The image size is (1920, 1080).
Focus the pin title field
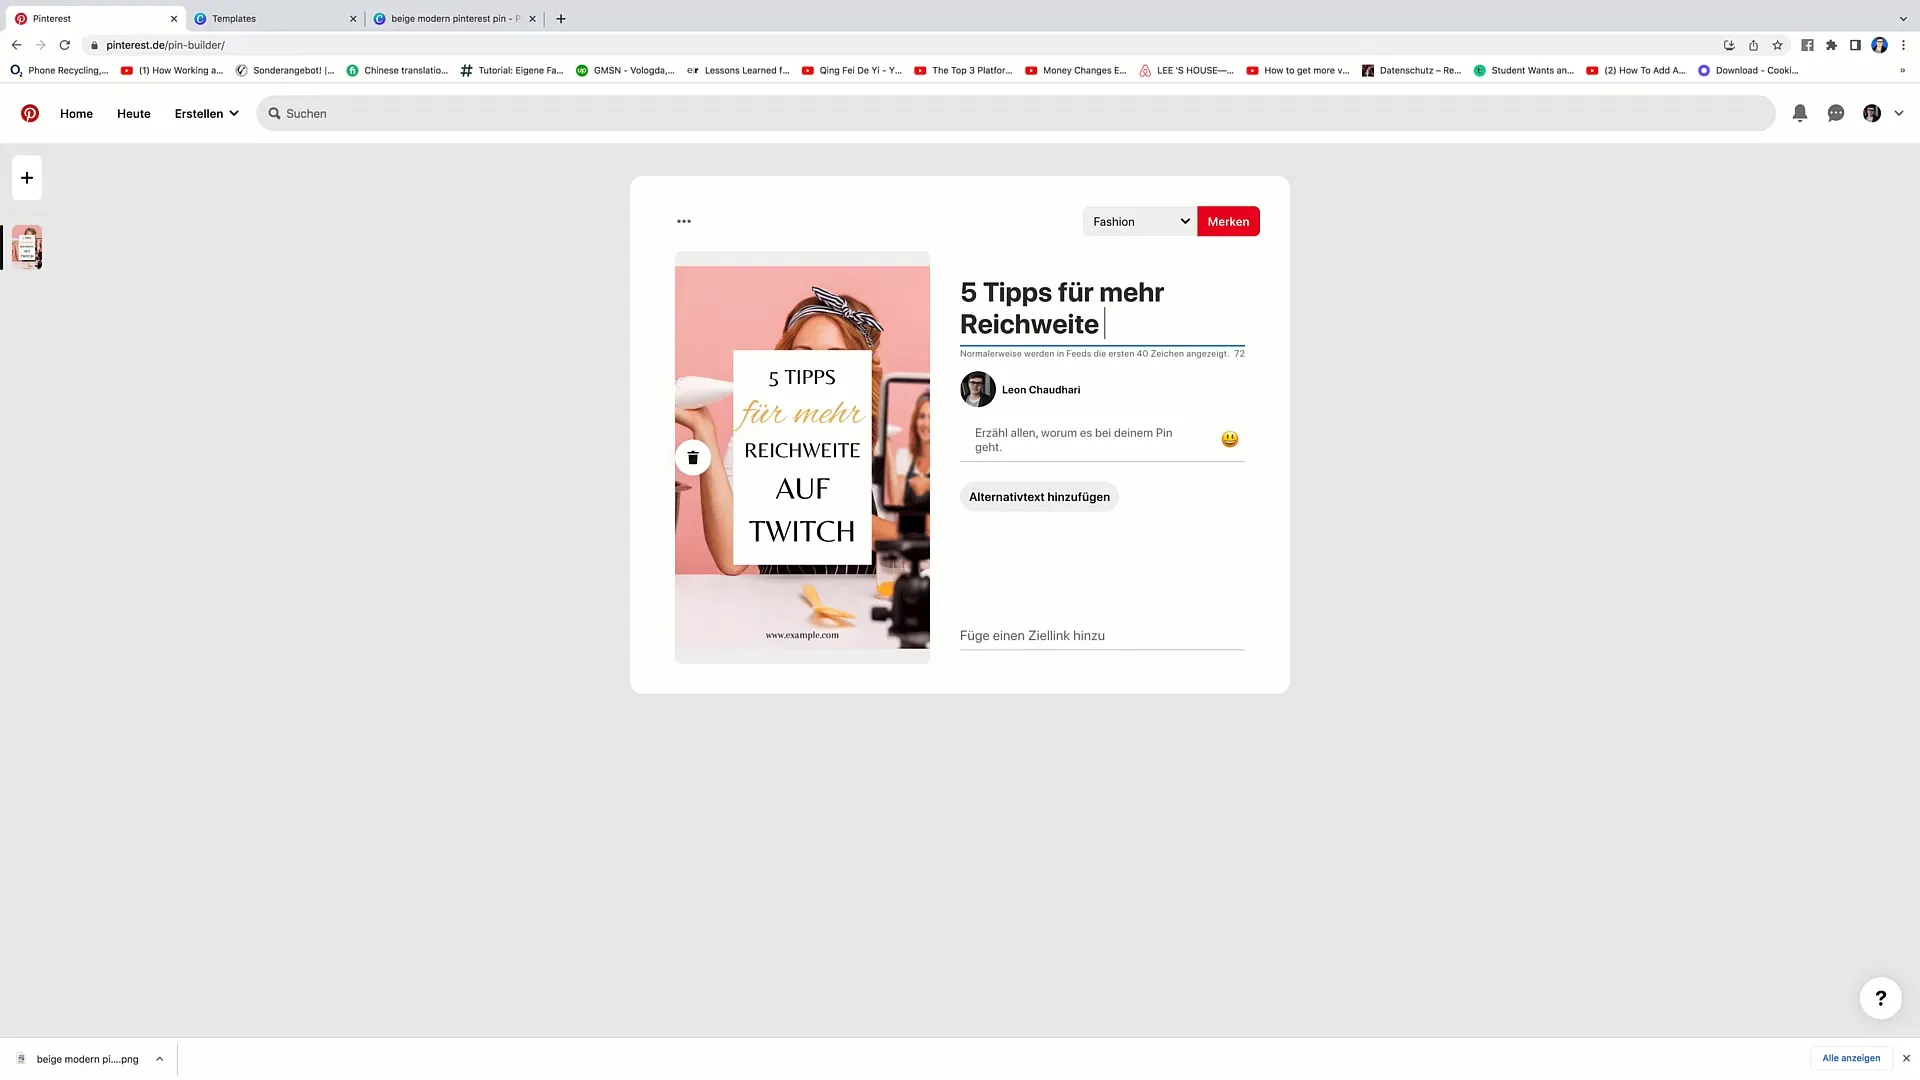(1102, 308)
